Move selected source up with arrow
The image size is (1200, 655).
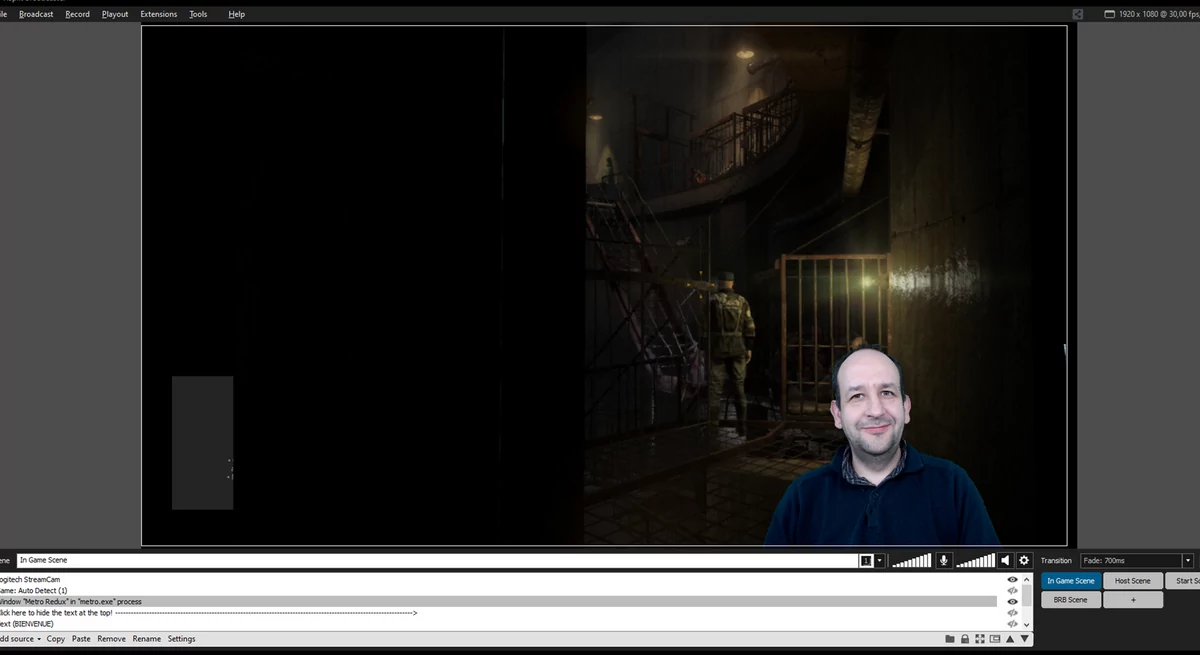[x=1010, y=639]
